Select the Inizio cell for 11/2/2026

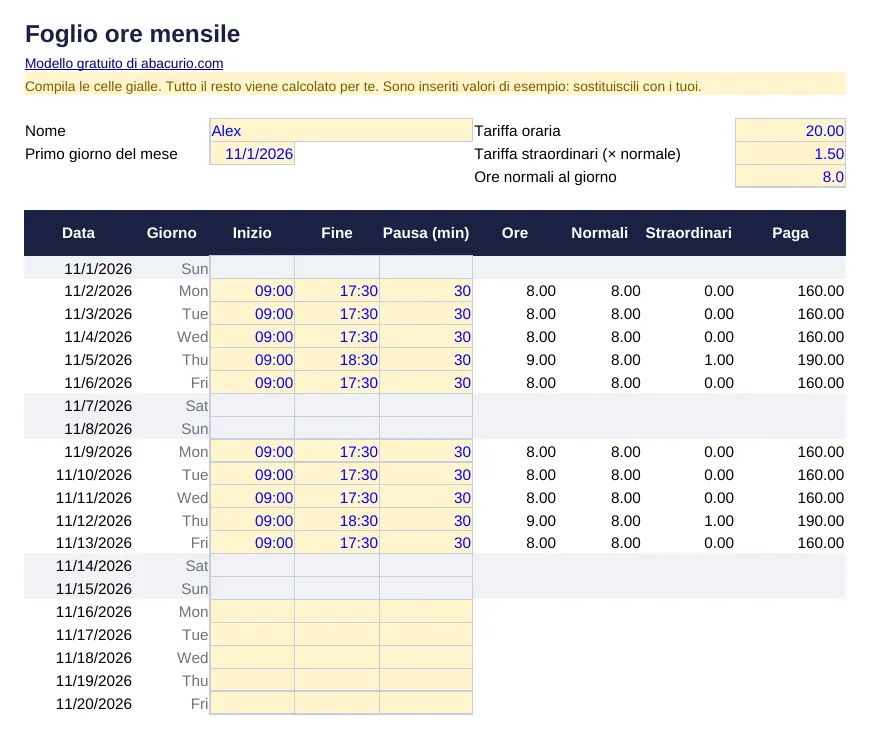[252, 291]
